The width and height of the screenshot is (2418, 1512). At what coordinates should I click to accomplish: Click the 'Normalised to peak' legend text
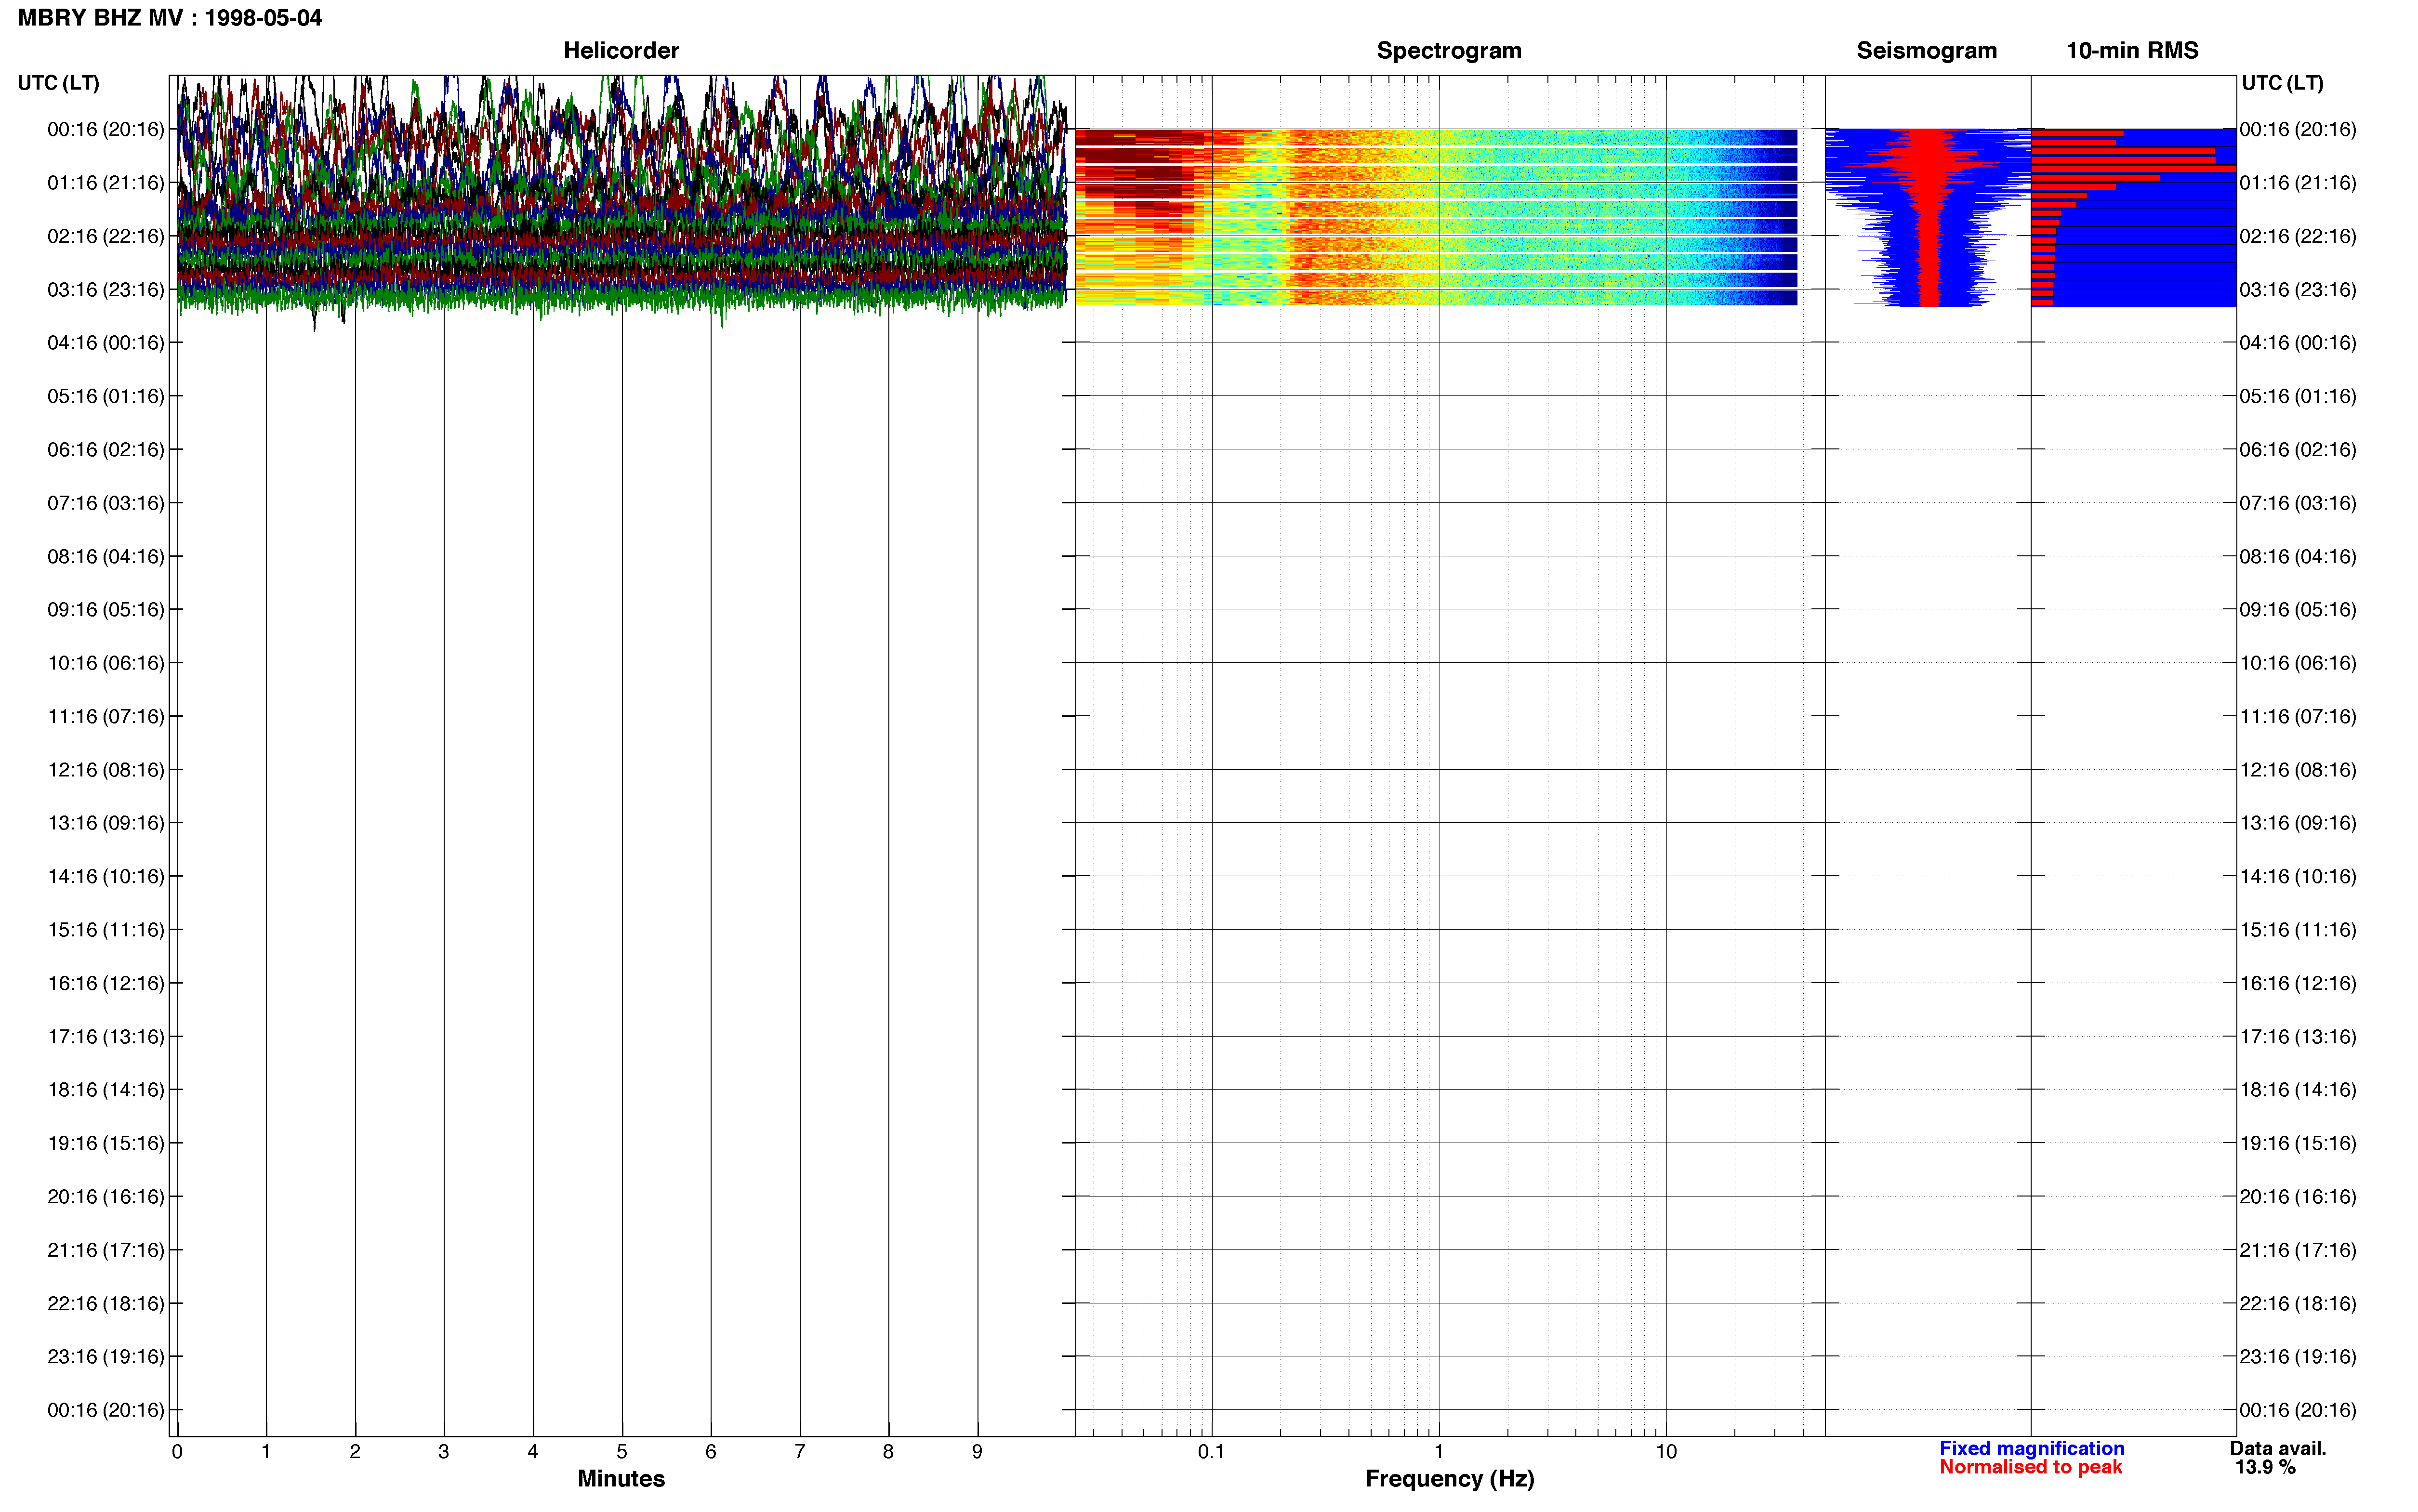click(x=2030, y=1467)
